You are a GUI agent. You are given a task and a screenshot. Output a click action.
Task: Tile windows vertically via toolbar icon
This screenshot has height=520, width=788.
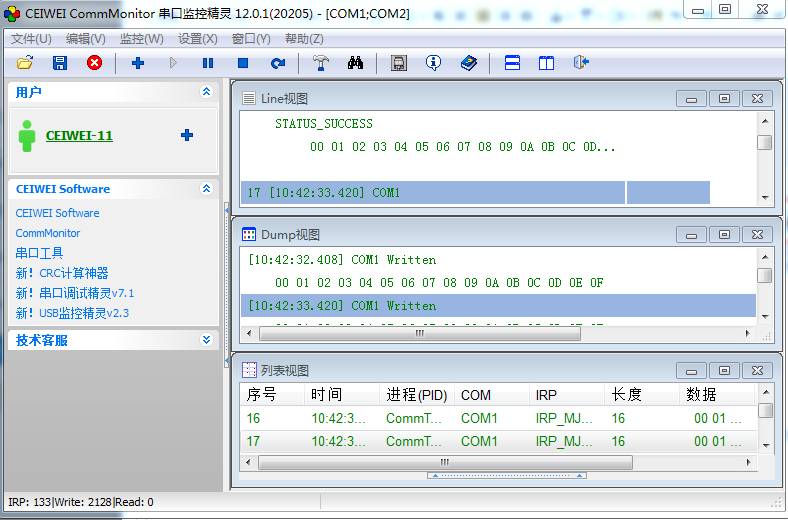[546, 63]
